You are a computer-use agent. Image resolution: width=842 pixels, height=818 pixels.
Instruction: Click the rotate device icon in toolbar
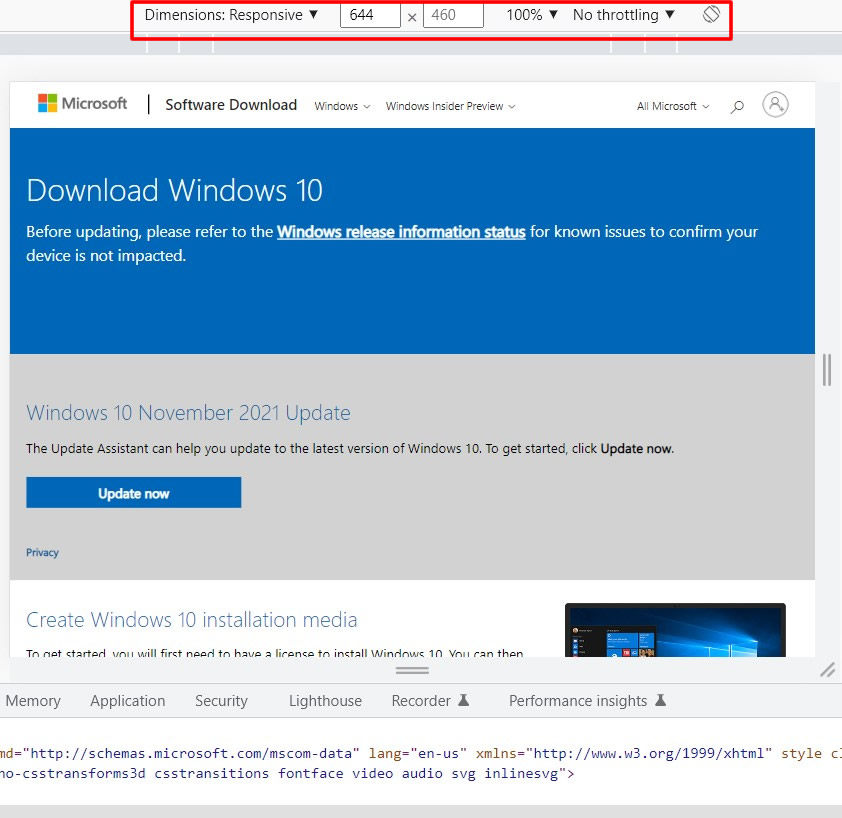(711, 15)
